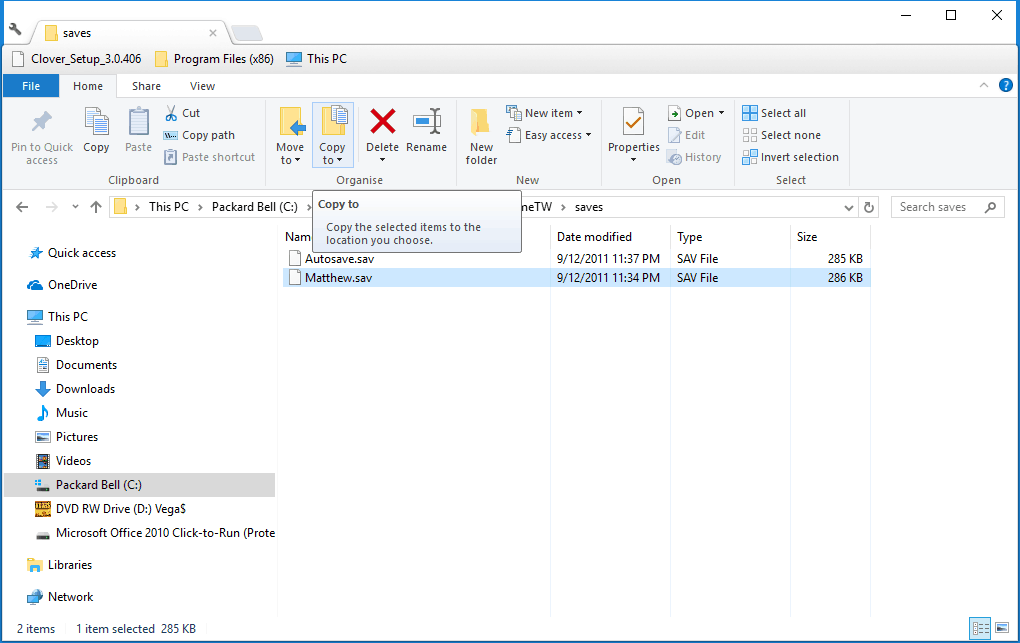
Task: Open Help with the question mark icon
Action: tap(1005, 85)
